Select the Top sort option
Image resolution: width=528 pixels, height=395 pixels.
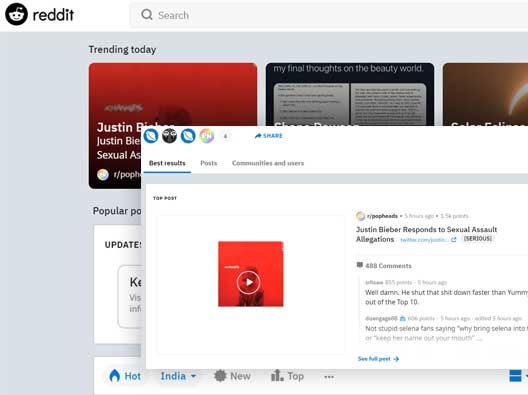(x=287, y=376)
